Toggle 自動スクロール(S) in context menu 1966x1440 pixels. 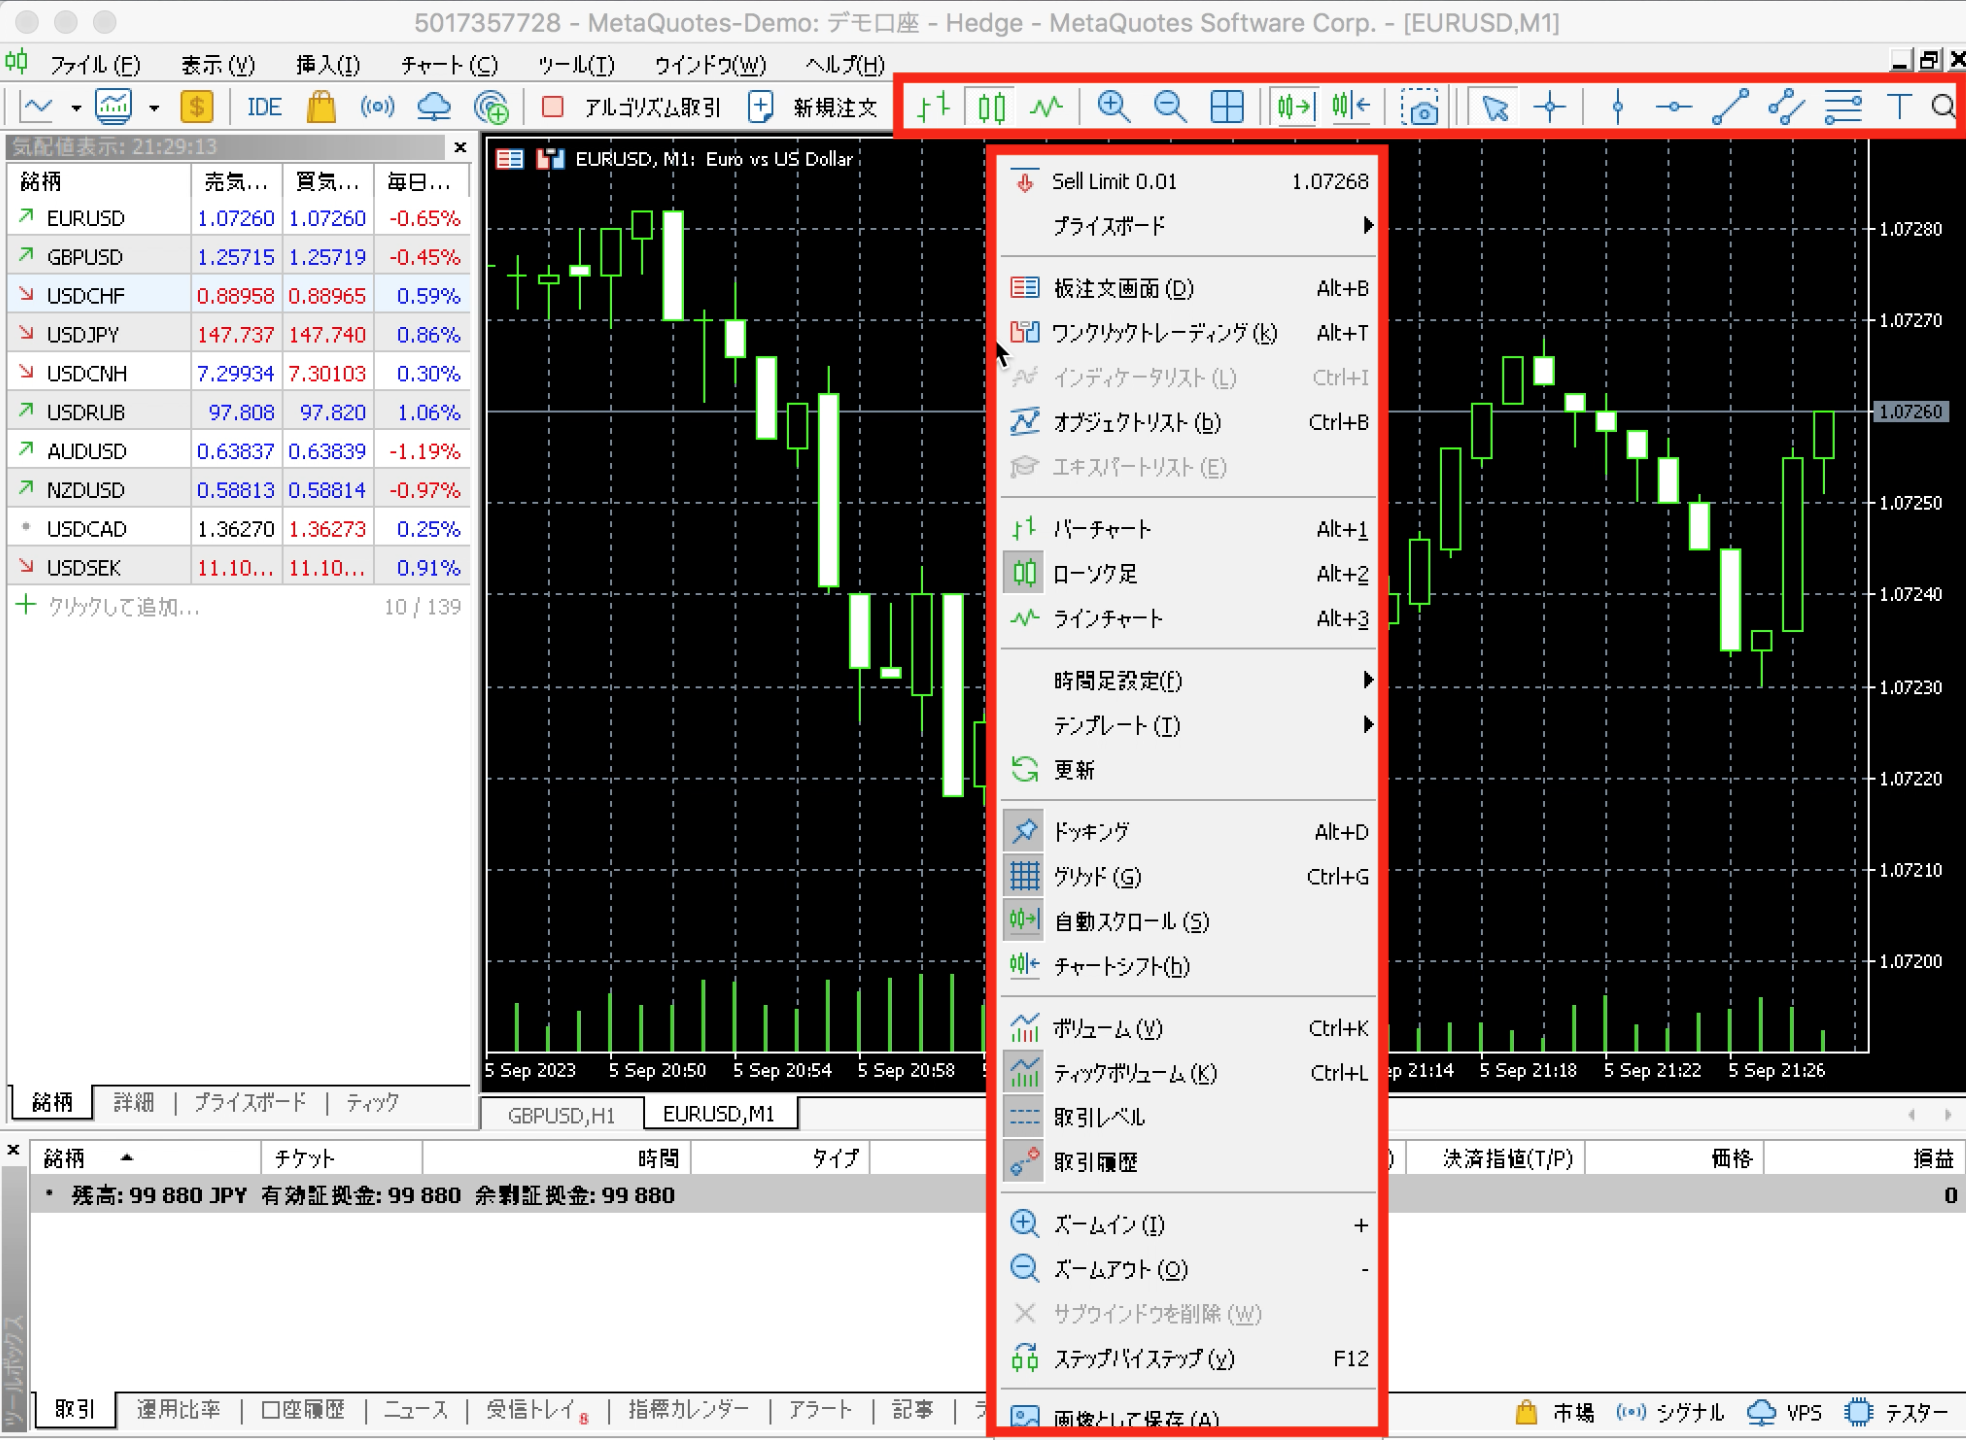pos(1188,921)
